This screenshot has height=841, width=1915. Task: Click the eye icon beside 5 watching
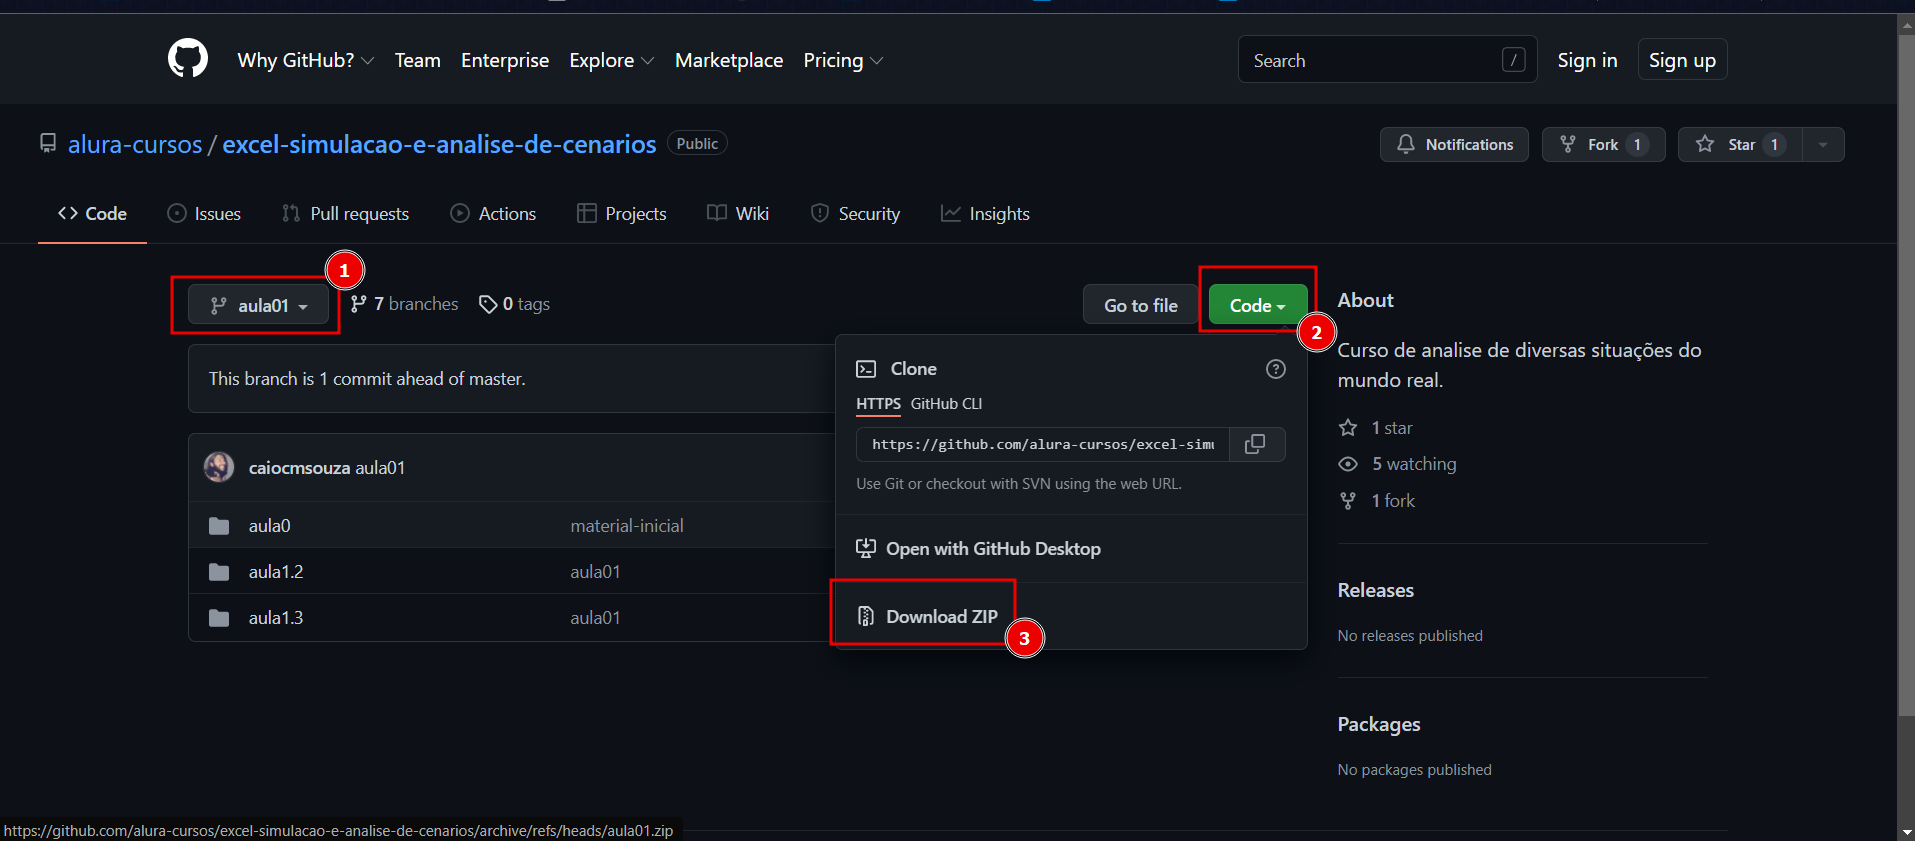(x=1348, y=464)
